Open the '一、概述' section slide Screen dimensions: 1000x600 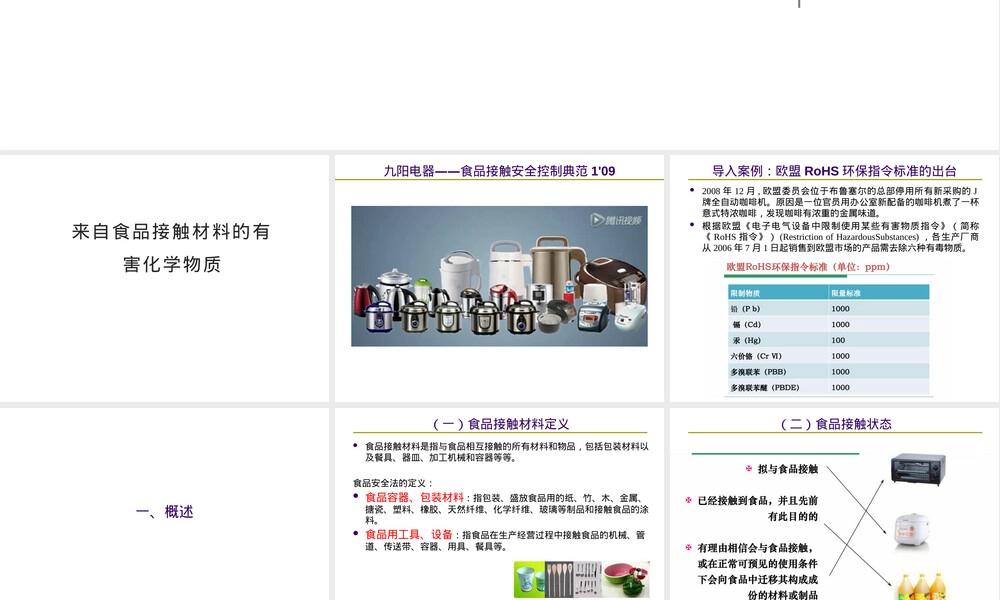(165, 504)
